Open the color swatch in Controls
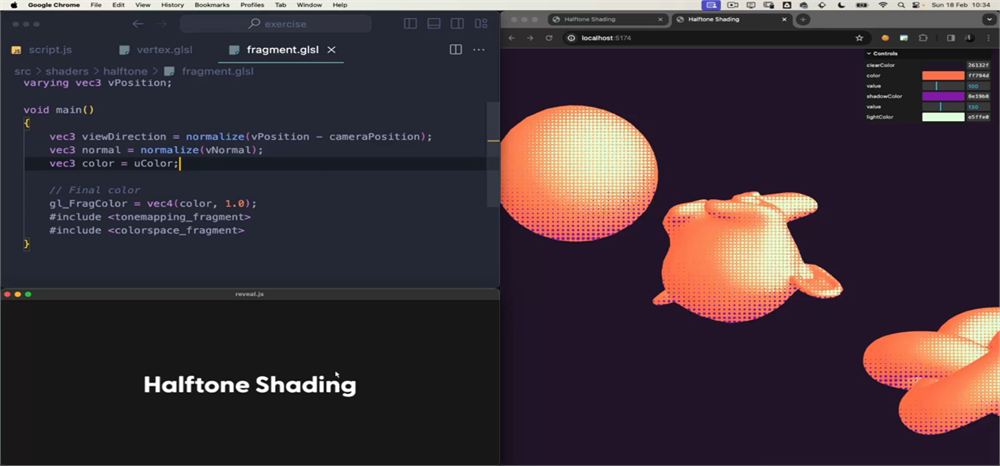The height and width of the screenshot is (466, 1000). pos(943,75)
